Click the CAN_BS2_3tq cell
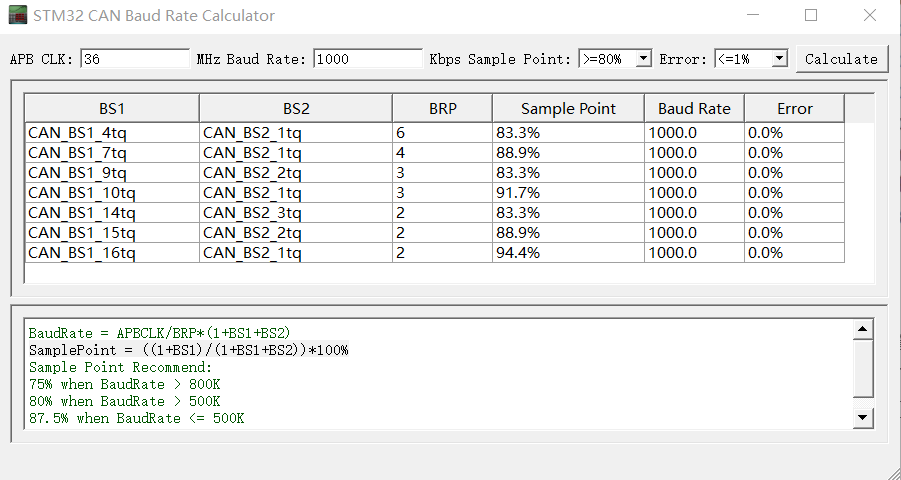This screenshot has width=901, height=480. [x=296, y=213]
